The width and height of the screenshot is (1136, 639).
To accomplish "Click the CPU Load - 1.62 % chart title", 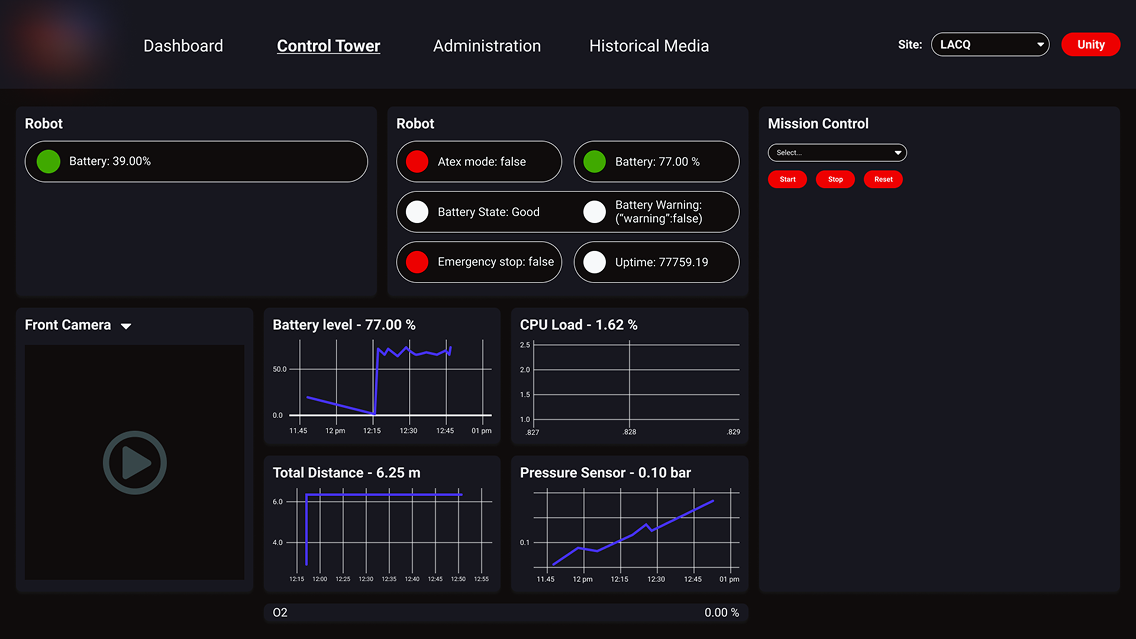I will (579, 325).
